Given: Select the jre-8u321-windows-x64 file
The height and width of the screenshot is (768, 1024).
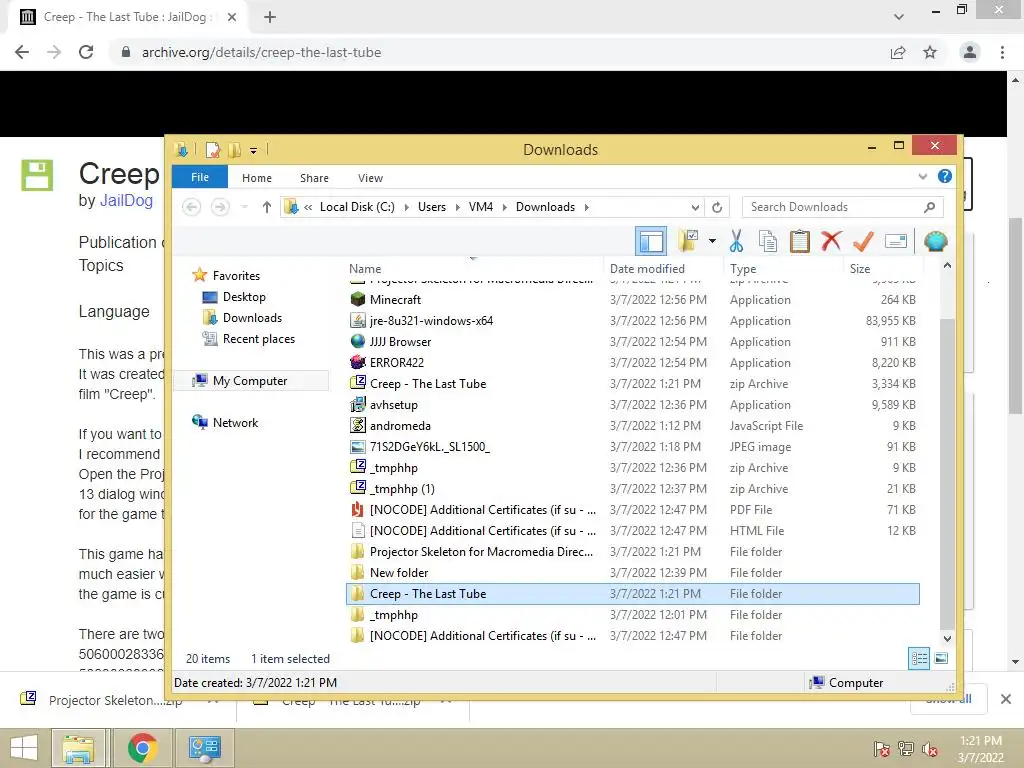Looking at the screenshot, I should (632, 321).
